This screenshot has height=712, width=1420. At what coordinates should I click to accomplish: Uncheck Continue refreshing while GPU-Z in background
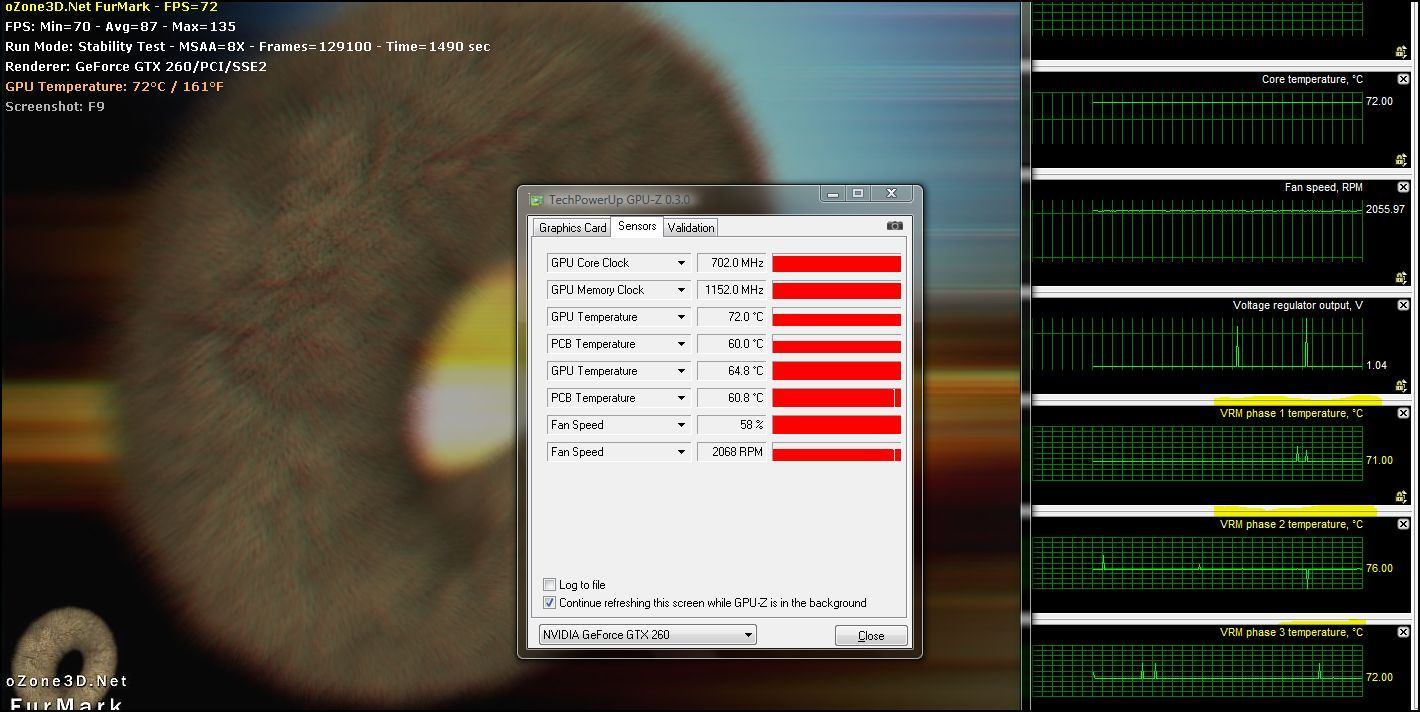549,603
